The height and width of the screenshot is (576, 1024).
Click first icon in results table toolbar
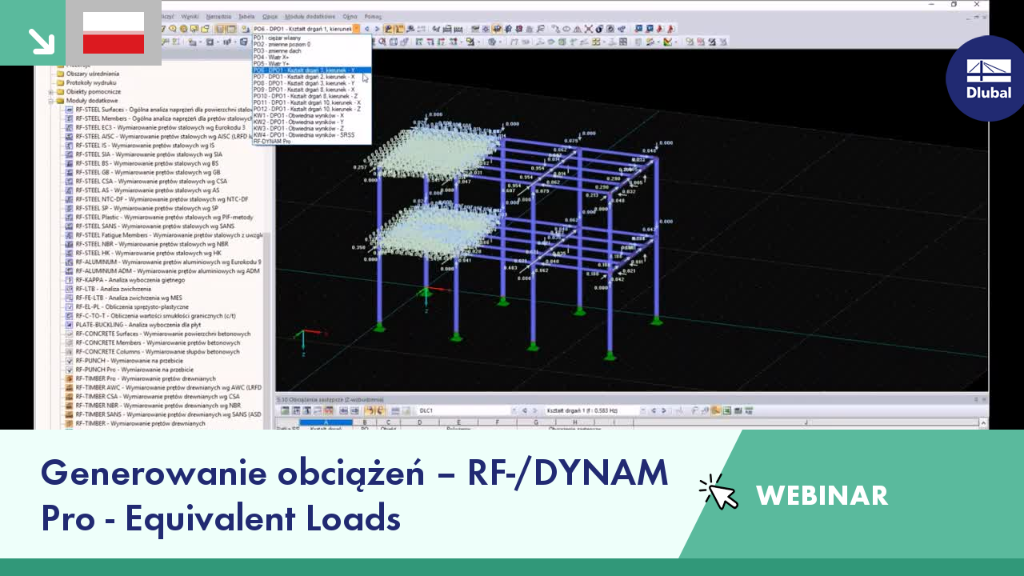[x=285, y=411]
